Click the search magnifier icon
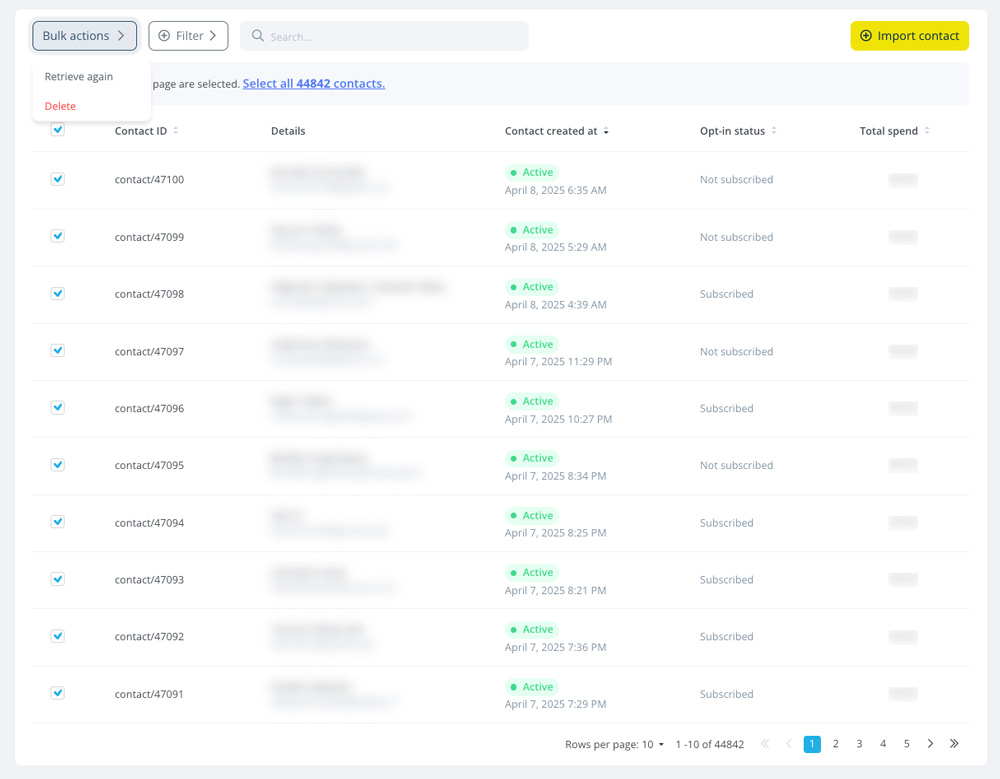 tap(258, 36)
